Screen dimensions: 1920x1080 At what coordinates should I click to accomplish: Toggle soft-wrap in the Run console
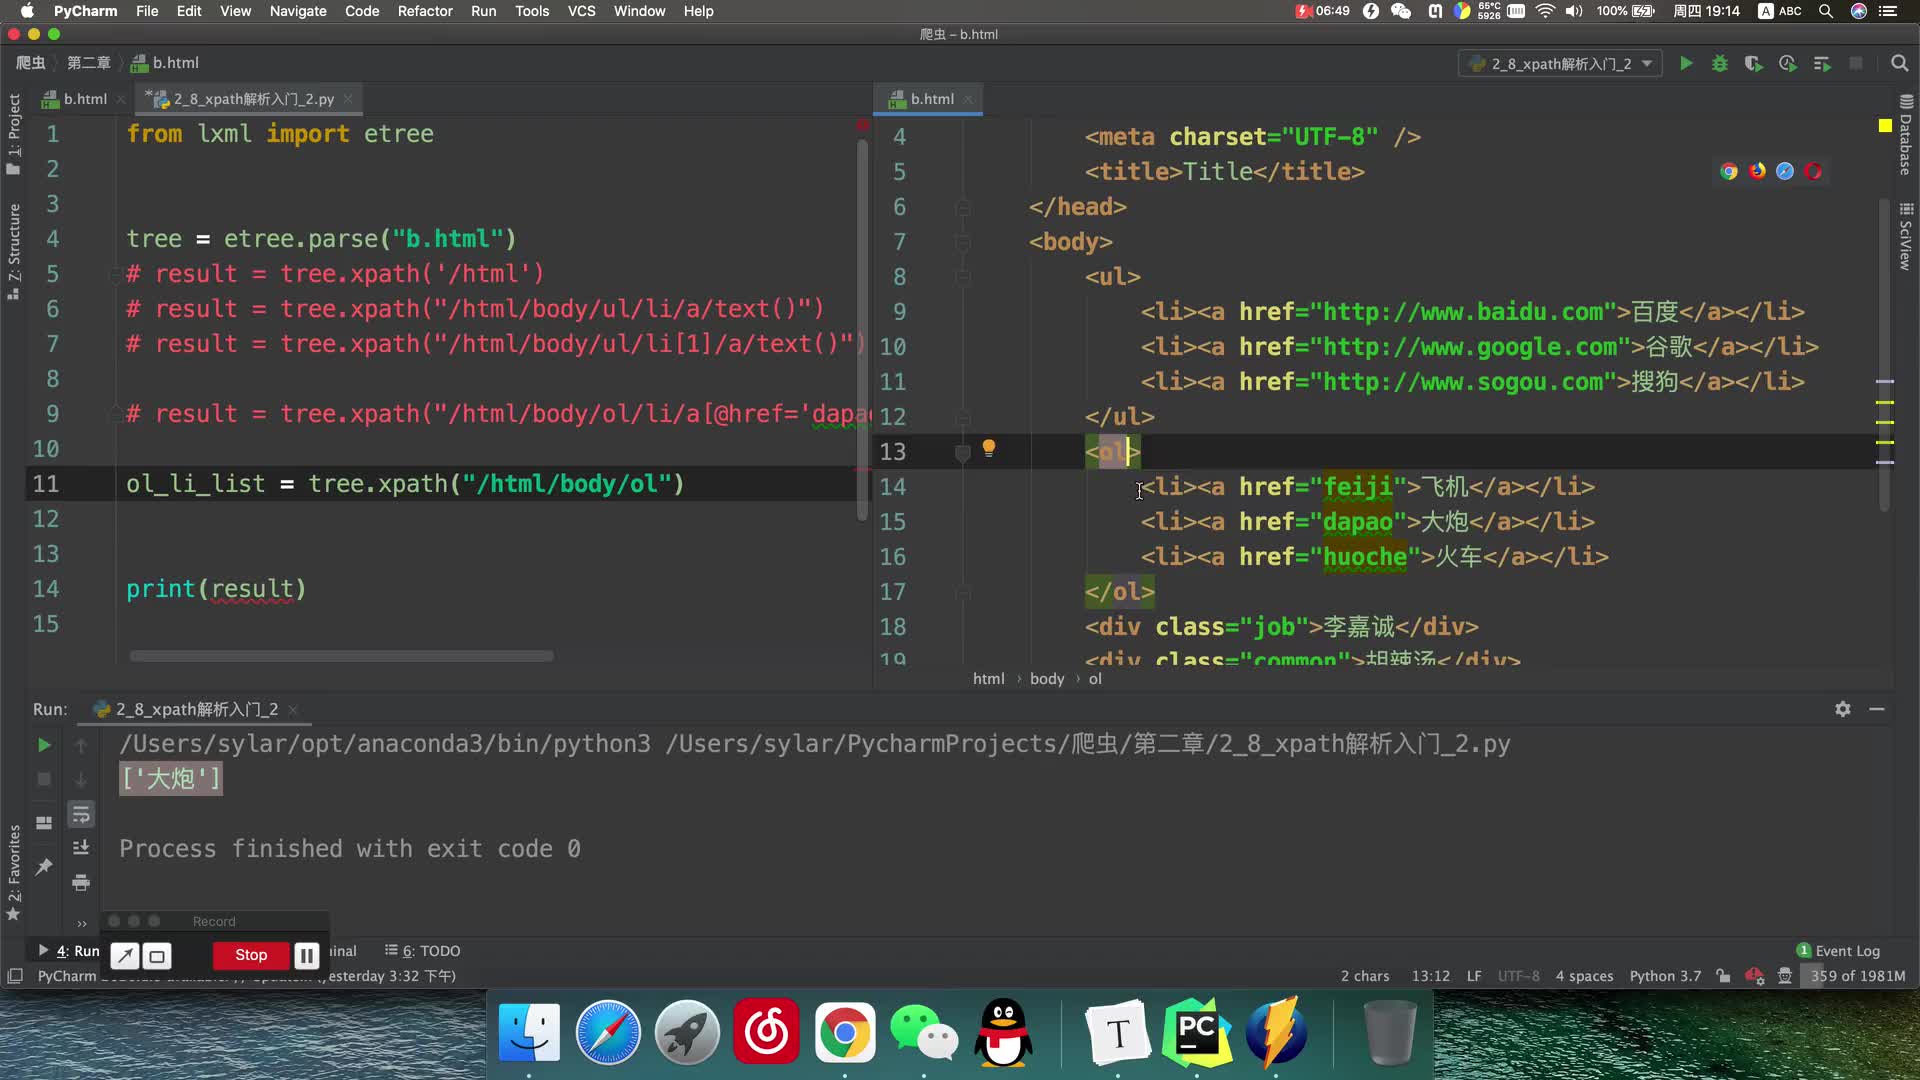81,815
